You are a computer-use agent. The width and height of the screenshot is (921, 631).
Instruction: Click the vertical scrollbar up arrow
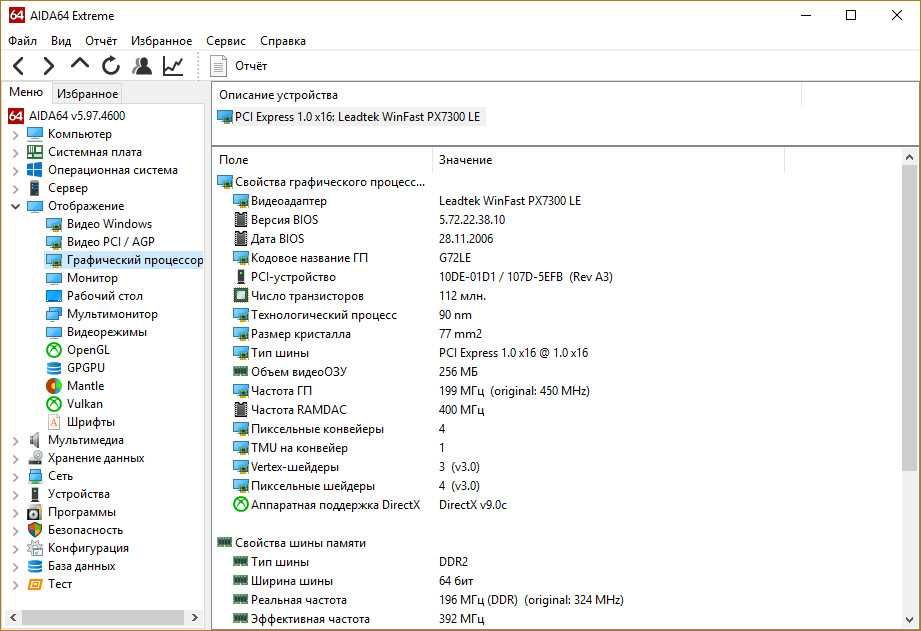pos(909,157)
